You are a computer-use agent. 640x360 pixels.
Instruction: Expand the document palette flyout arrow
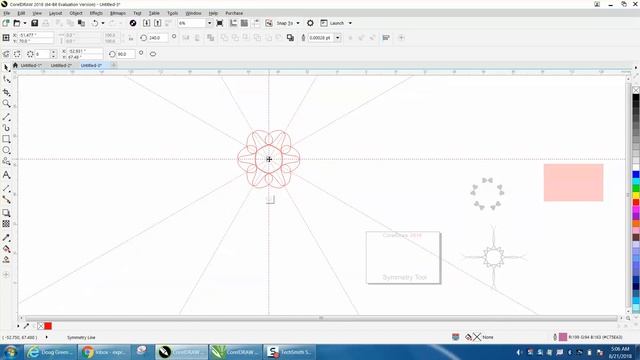coord(18,326)
